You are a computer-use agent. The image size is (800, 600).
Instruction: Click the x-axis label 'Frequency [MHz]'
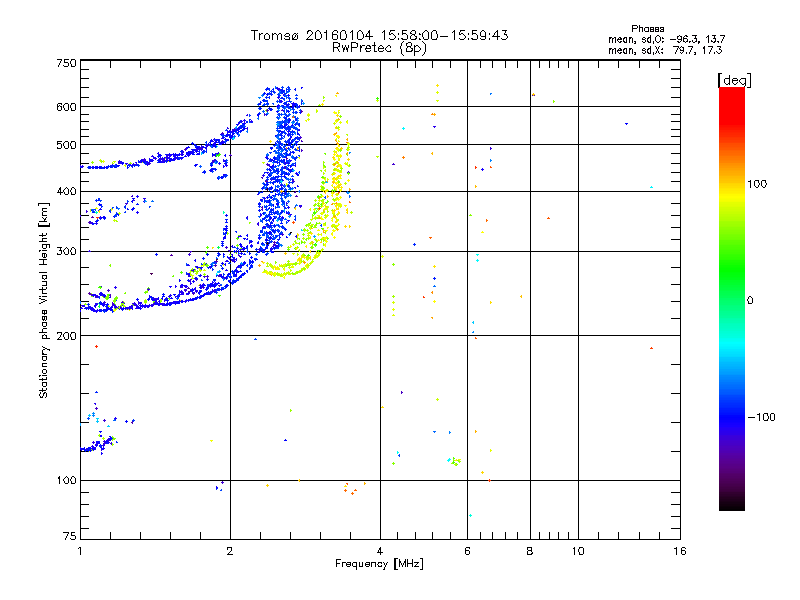tap(379, 564)
